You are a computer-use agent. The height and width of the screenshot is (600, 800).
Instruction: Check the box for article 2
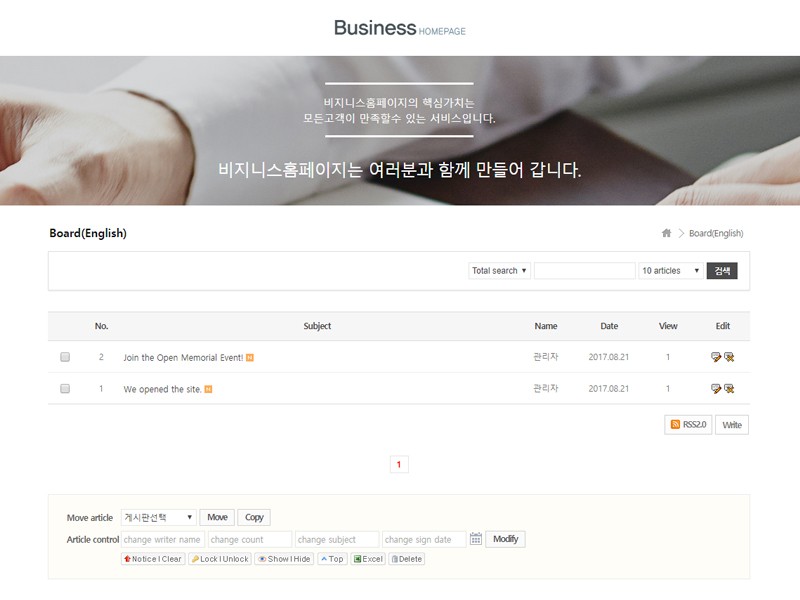(x=65, y=357)
